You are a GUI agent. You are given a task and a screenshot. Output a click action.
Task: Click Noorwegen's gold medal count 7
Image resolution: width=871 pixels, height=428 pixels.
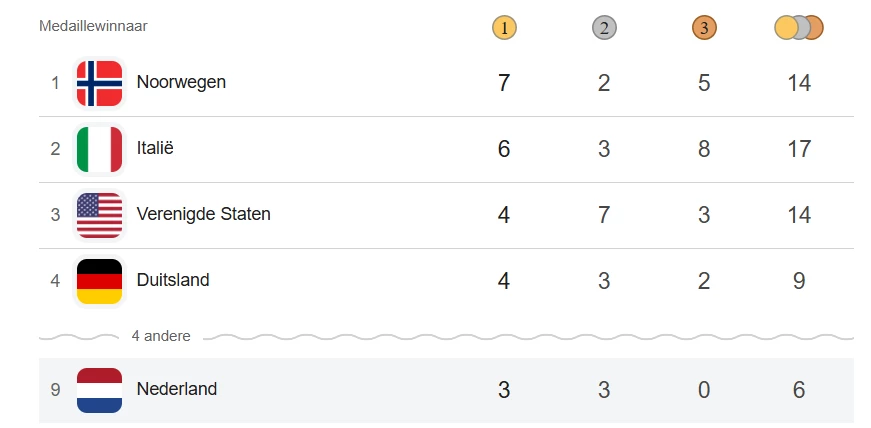504,83
